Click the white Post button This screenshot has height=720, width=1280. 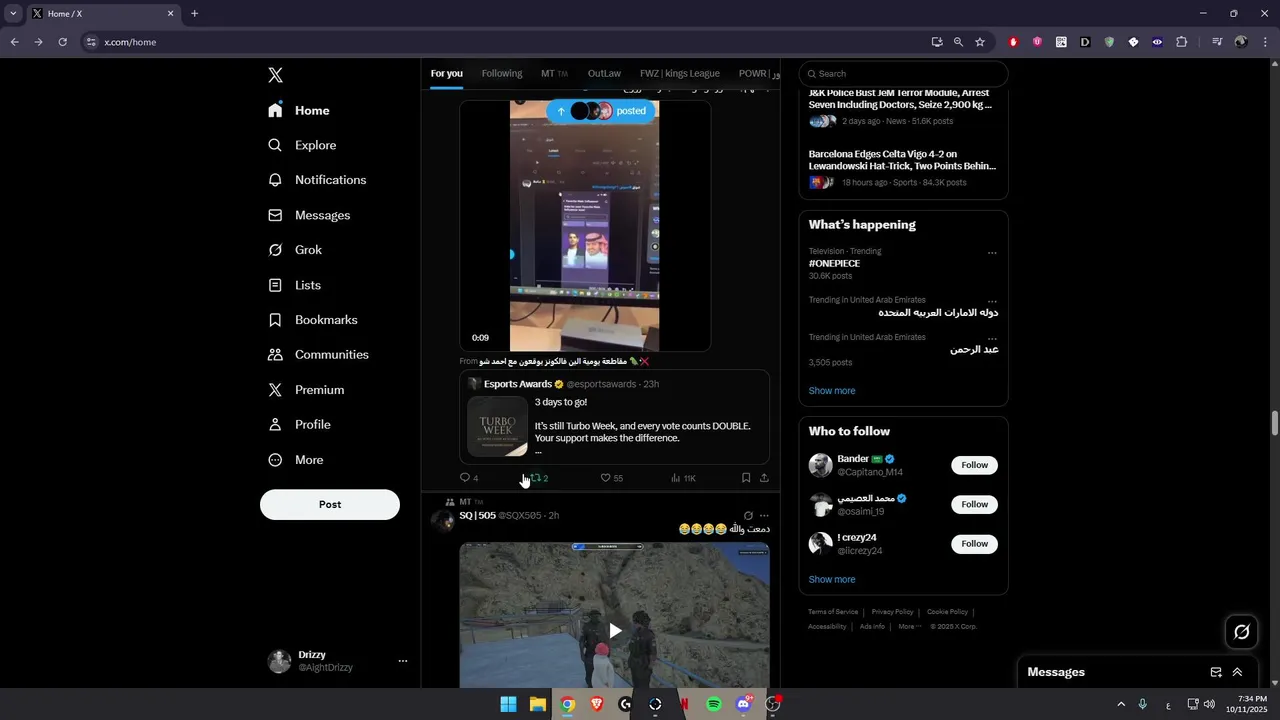pyautogui.click(x=330, y=504)
